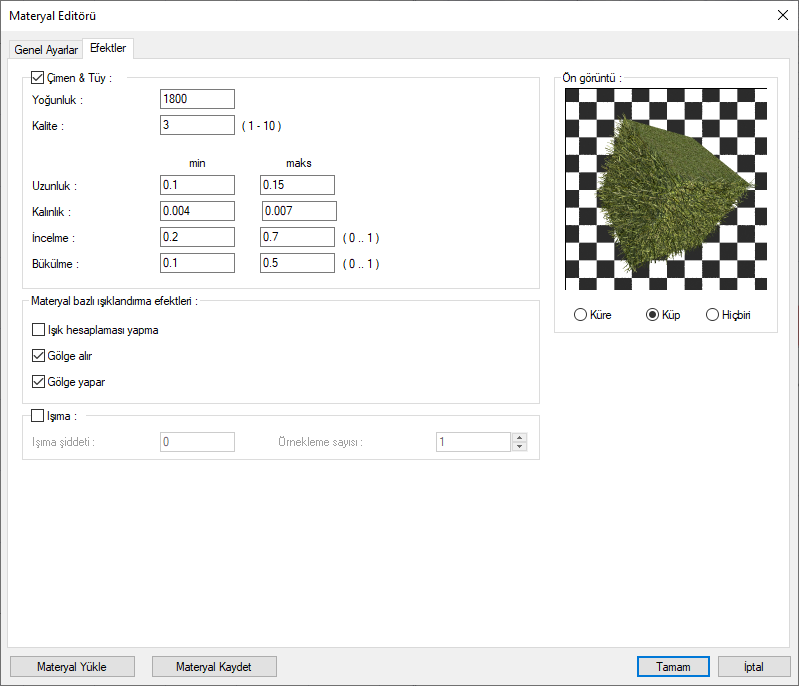Screen dimensions: 799x686
Task: Click the Kalite value field
Action: 197,125
